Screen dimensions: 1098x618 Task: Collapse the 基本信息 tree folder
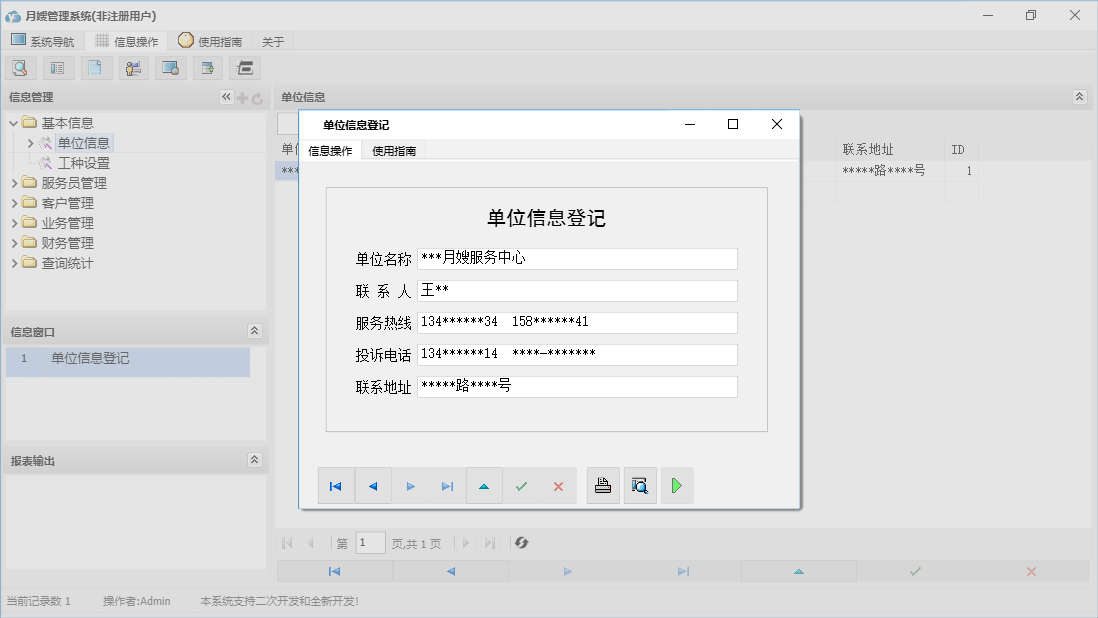point(13,123)
